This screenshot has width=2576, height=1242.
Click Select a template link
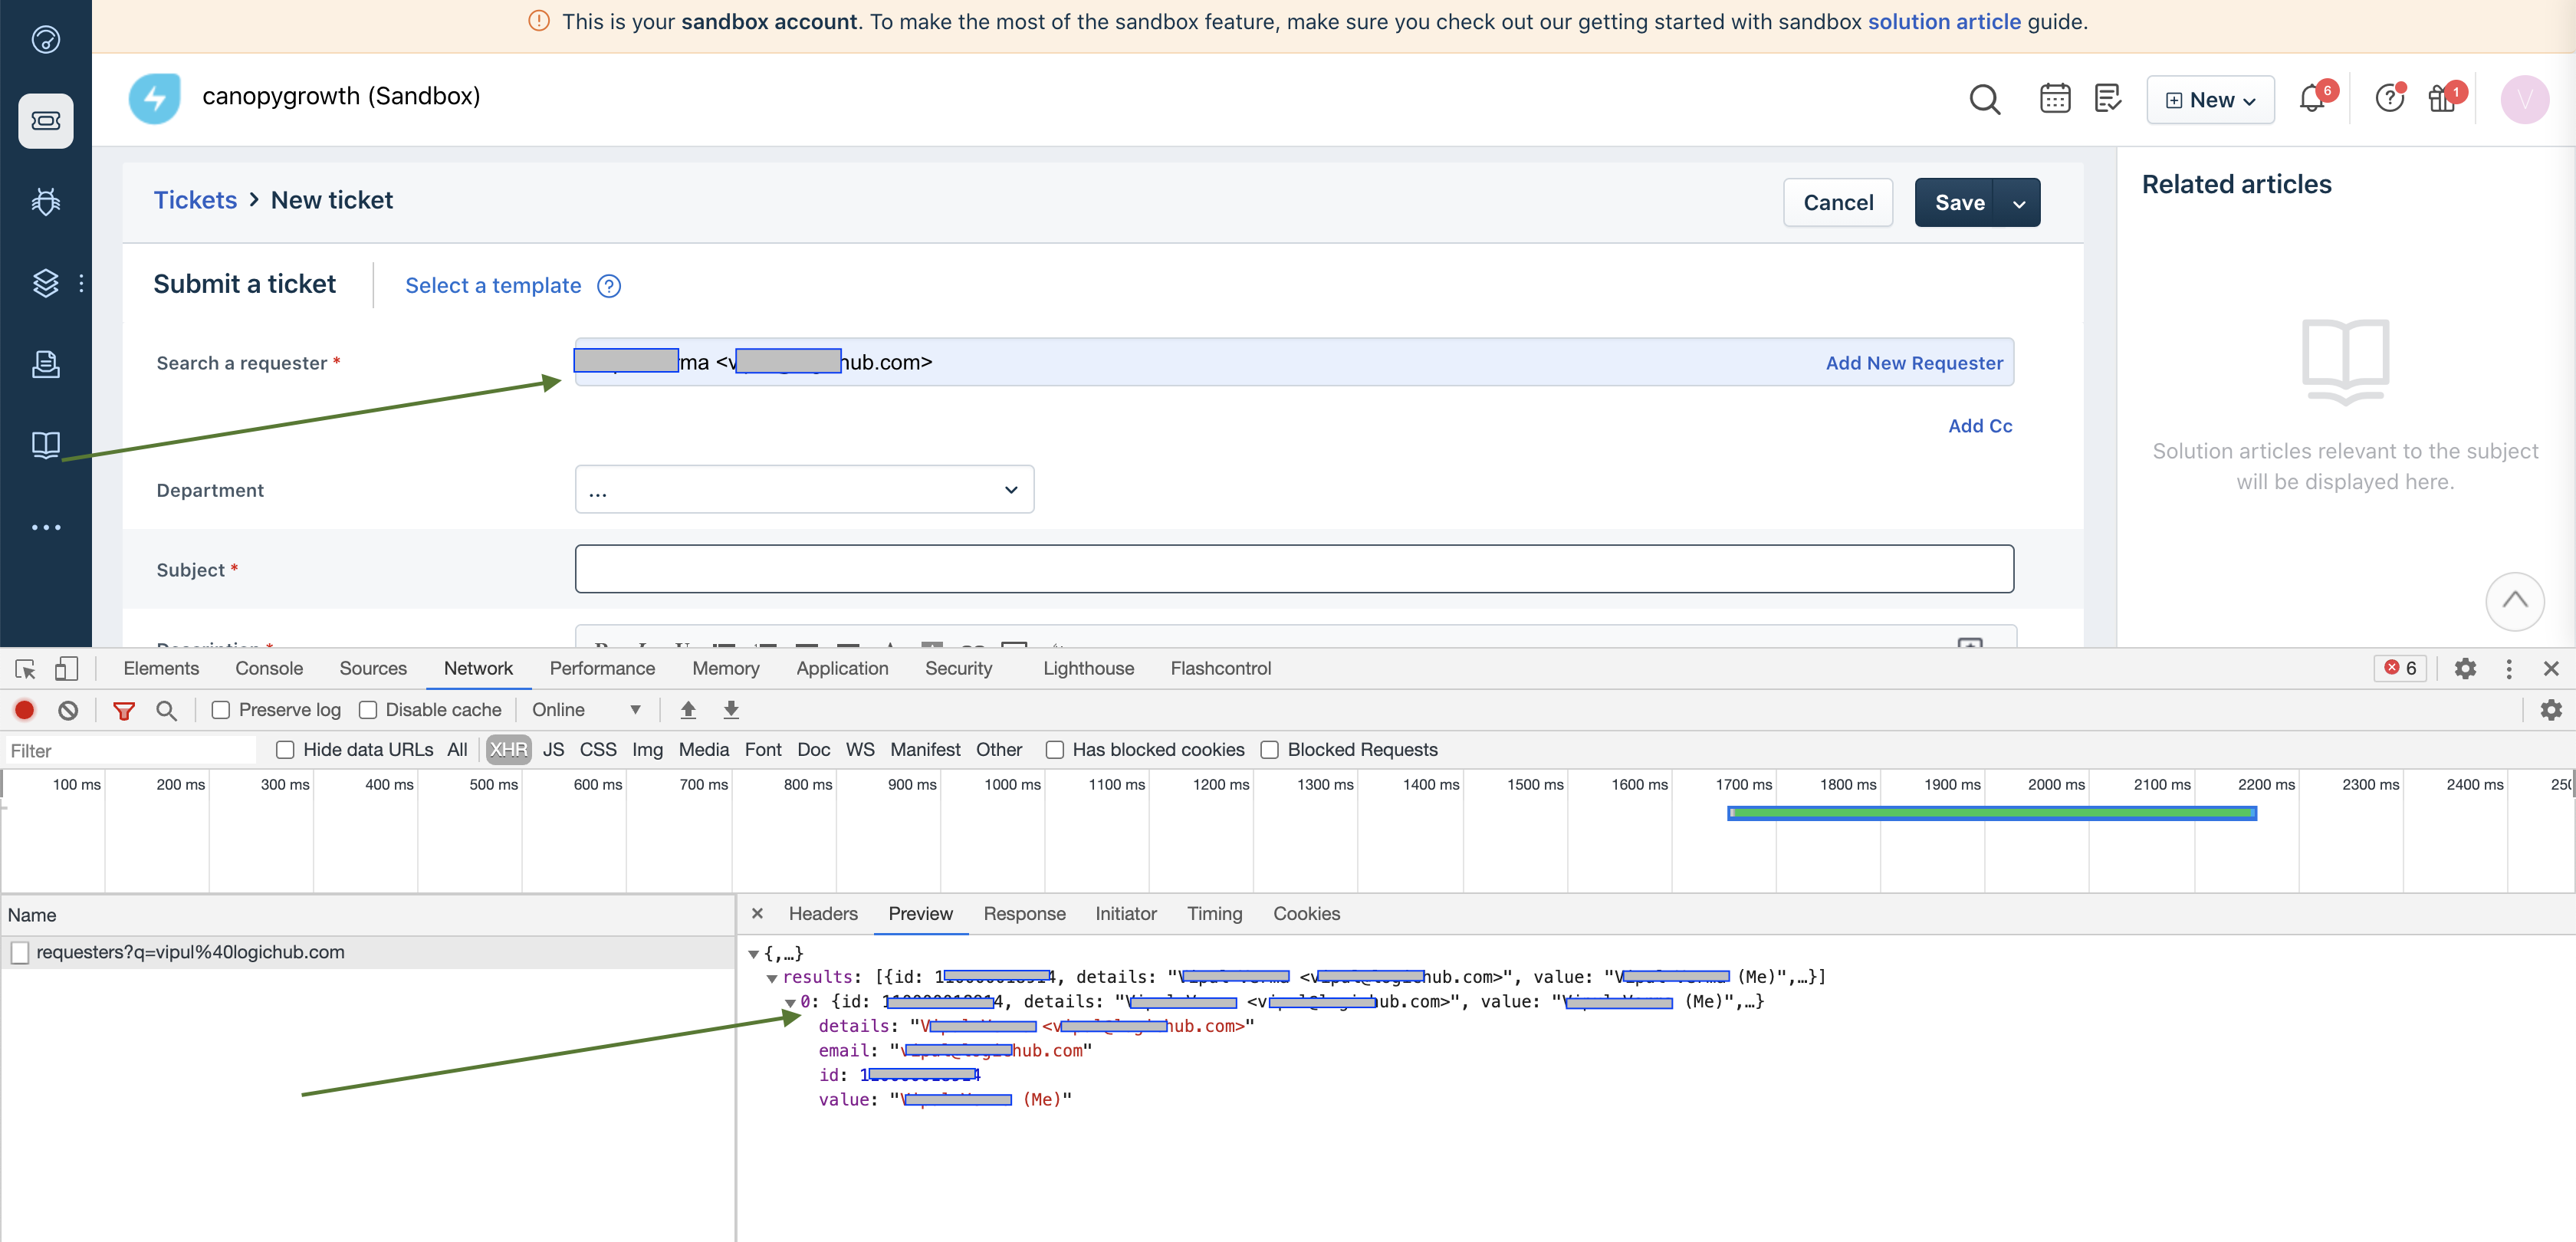point(493,286)
